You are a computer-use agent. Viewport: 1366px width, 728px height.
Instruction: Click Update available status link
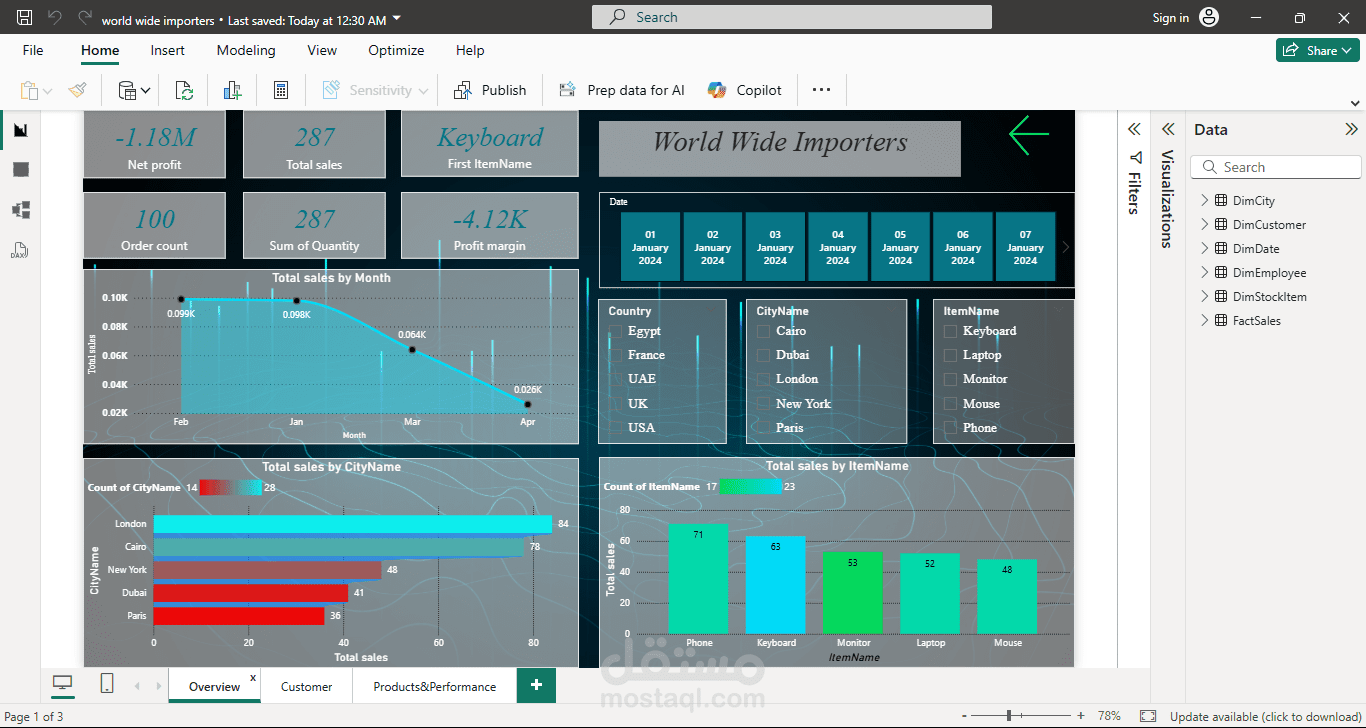tap(1266, 716)
